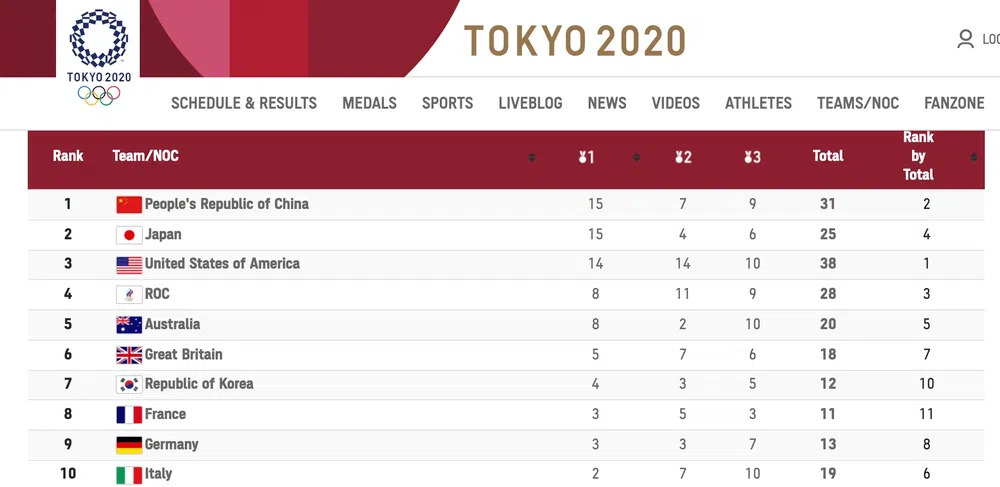
Task: Open the Schedule & Results menu
Action: point(244,103)
